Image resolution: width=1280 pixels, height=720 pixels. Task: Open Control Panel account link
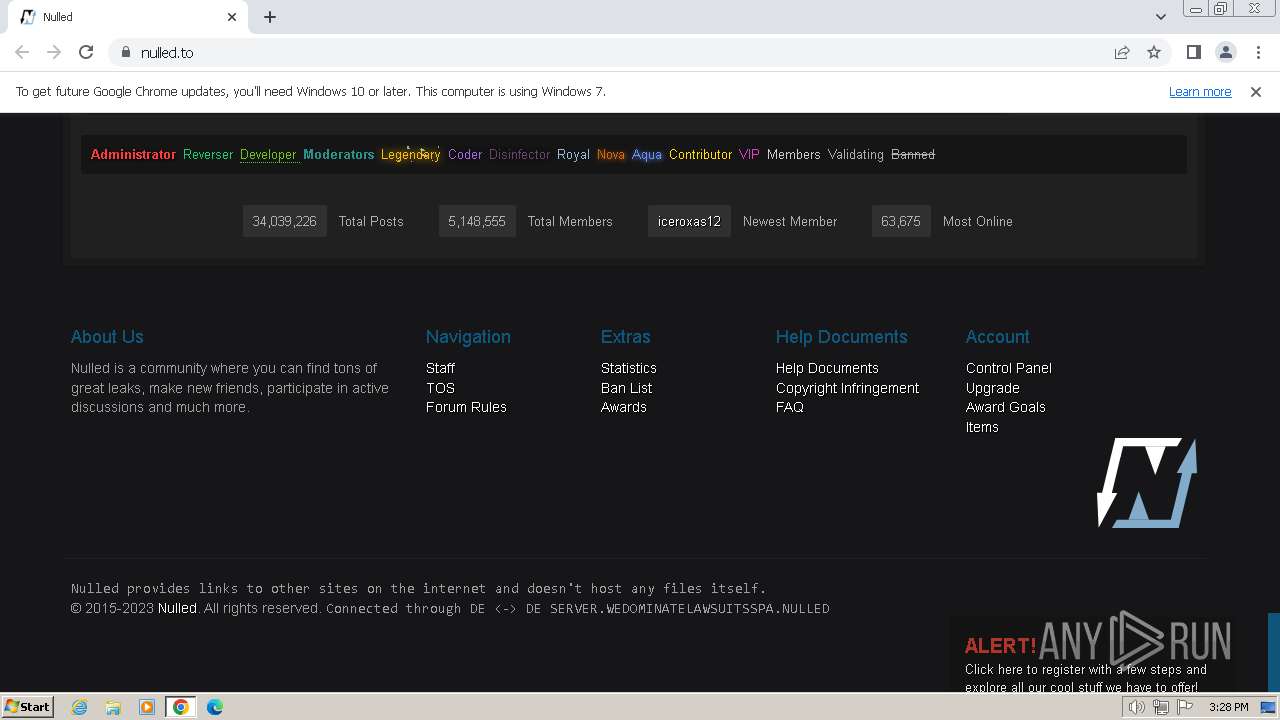pos(1009,368)
